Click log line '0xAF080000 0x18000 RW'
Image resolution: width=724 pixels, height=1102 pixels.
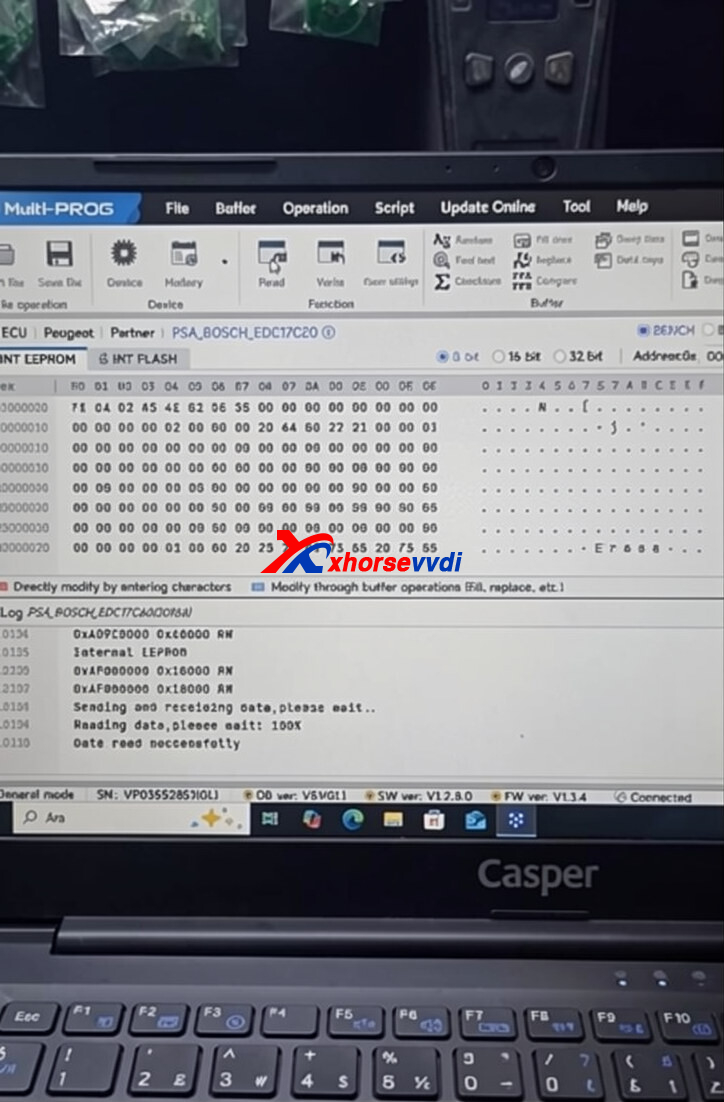click(153, 689)
